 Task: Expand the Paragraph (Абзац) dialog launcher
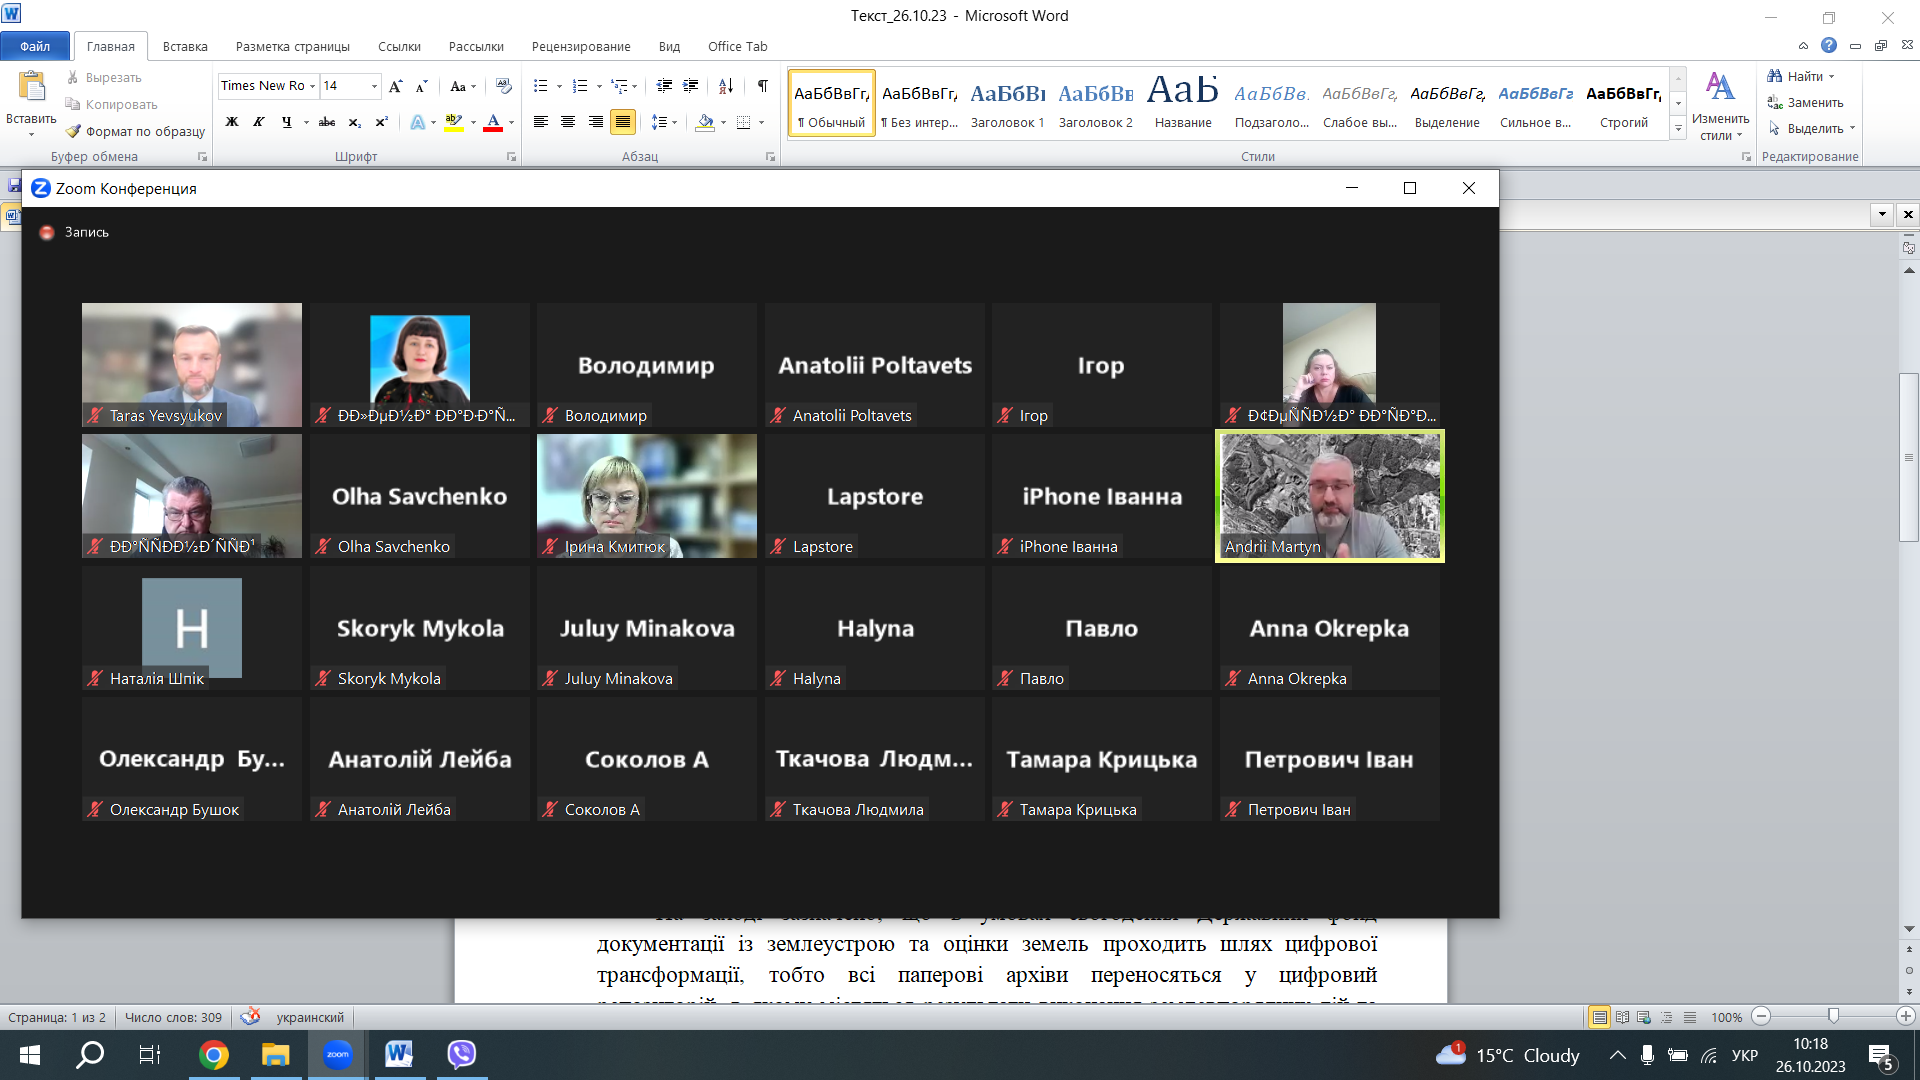pyautogui.click(x=770, y=157)
